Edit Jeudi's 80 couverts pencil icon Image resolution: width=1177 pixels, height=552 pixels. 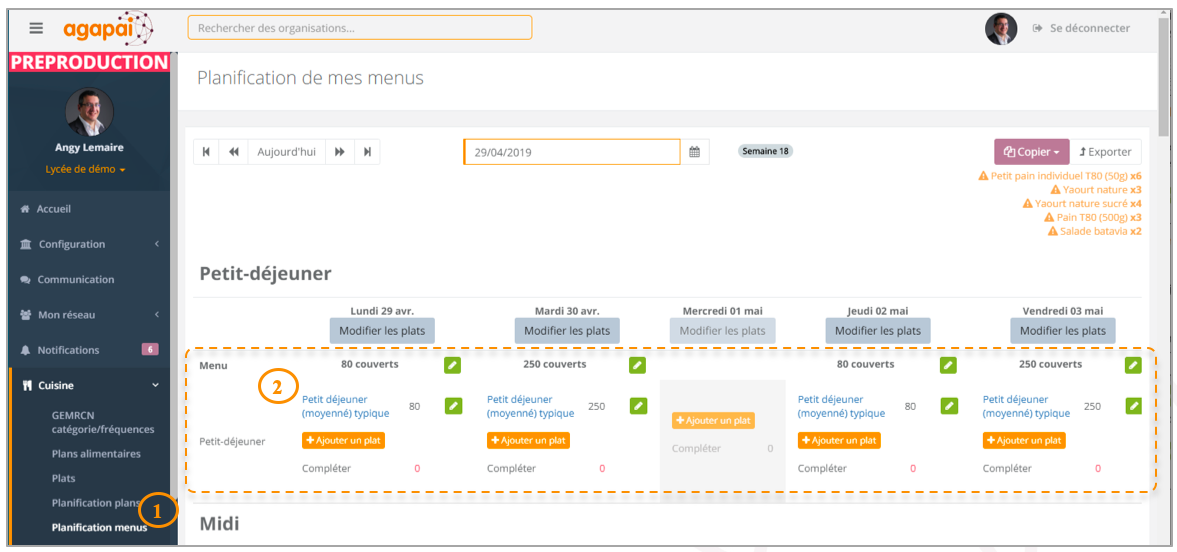tap(949, 365)
